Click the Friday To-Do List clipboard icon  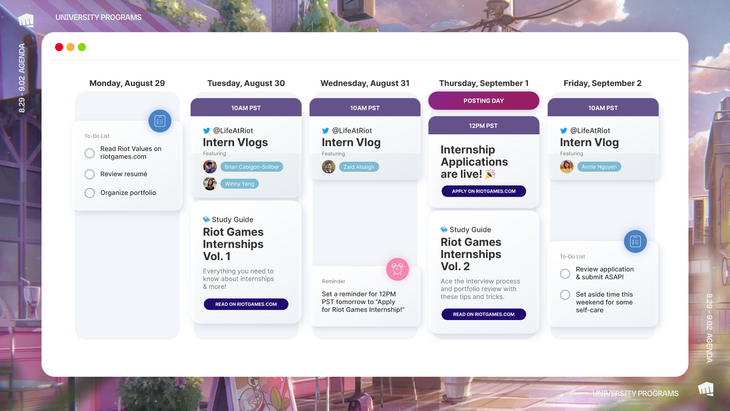point(635,241)
